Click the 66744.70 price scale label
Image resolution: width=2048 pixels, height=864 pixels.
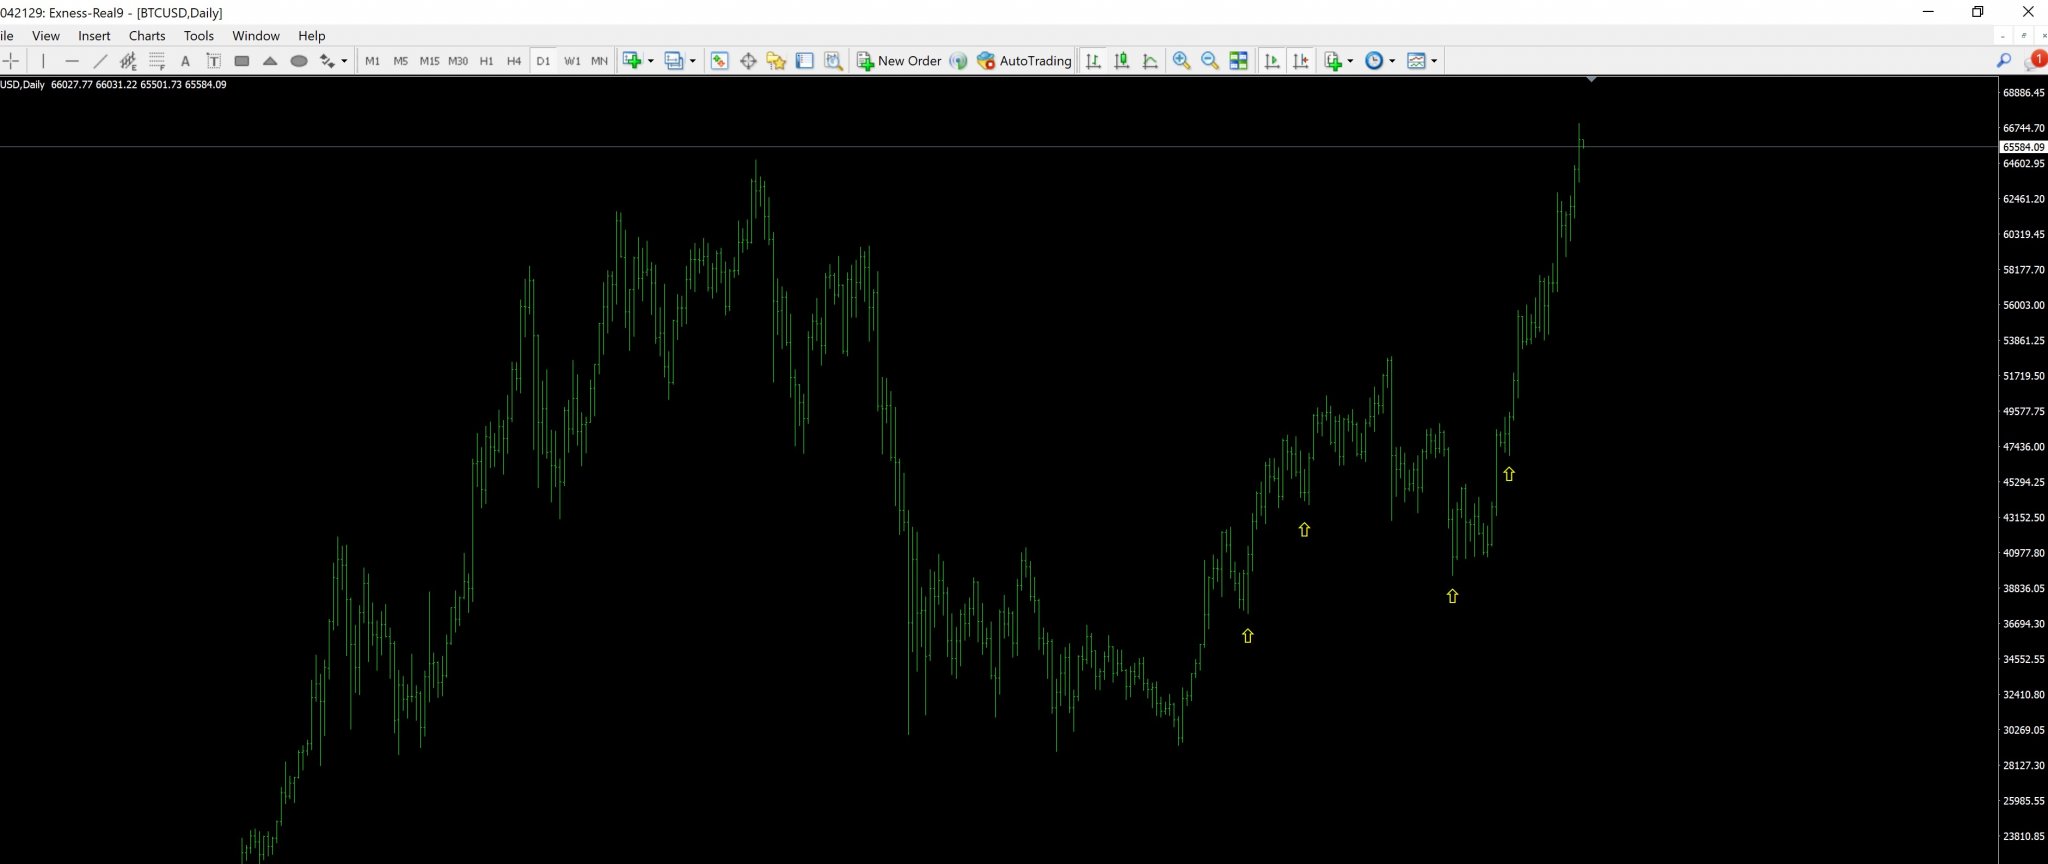pos(2023,128)
